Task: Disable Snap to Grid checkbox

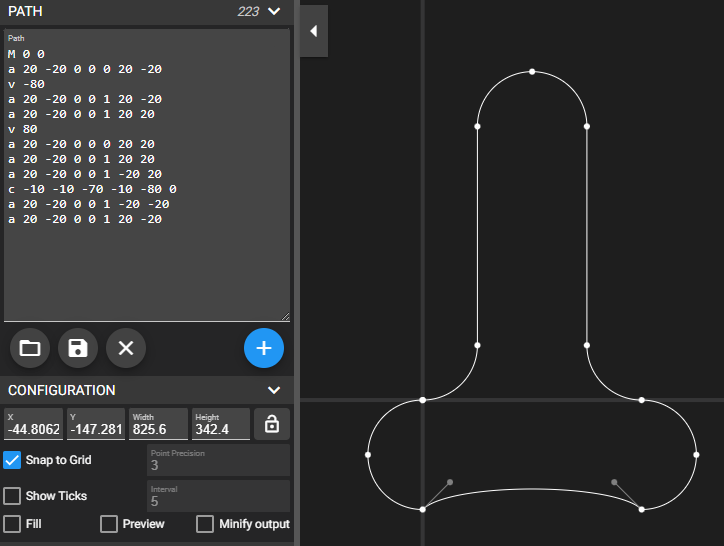Action: pos(12,460)
